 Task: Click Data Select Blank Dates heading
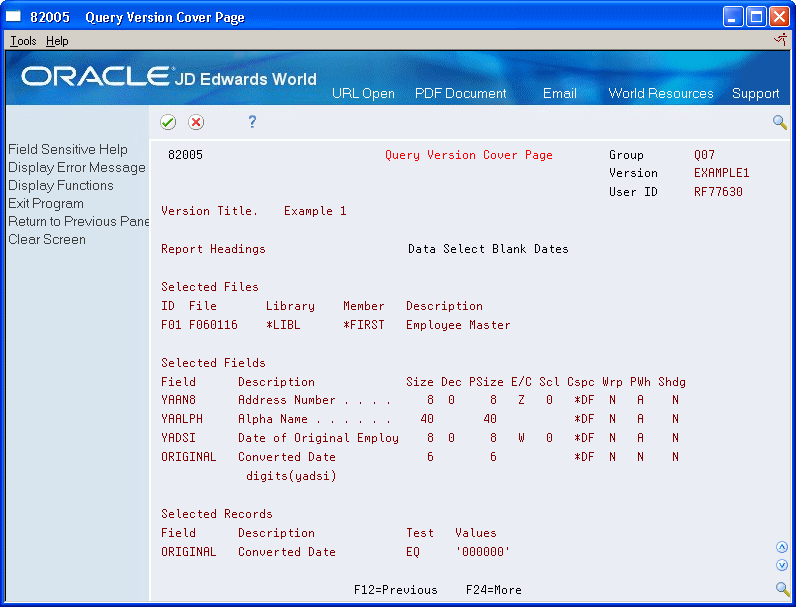488,249
